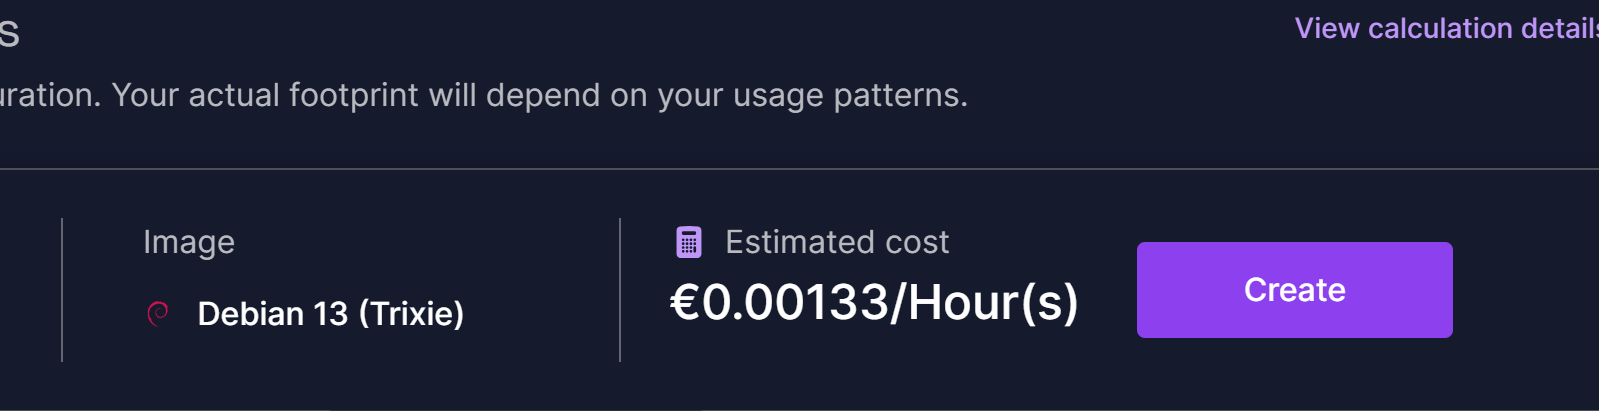Click the vertical divider left of Image
Viewport: 1599px width, 411px height.
click(62, 290)
